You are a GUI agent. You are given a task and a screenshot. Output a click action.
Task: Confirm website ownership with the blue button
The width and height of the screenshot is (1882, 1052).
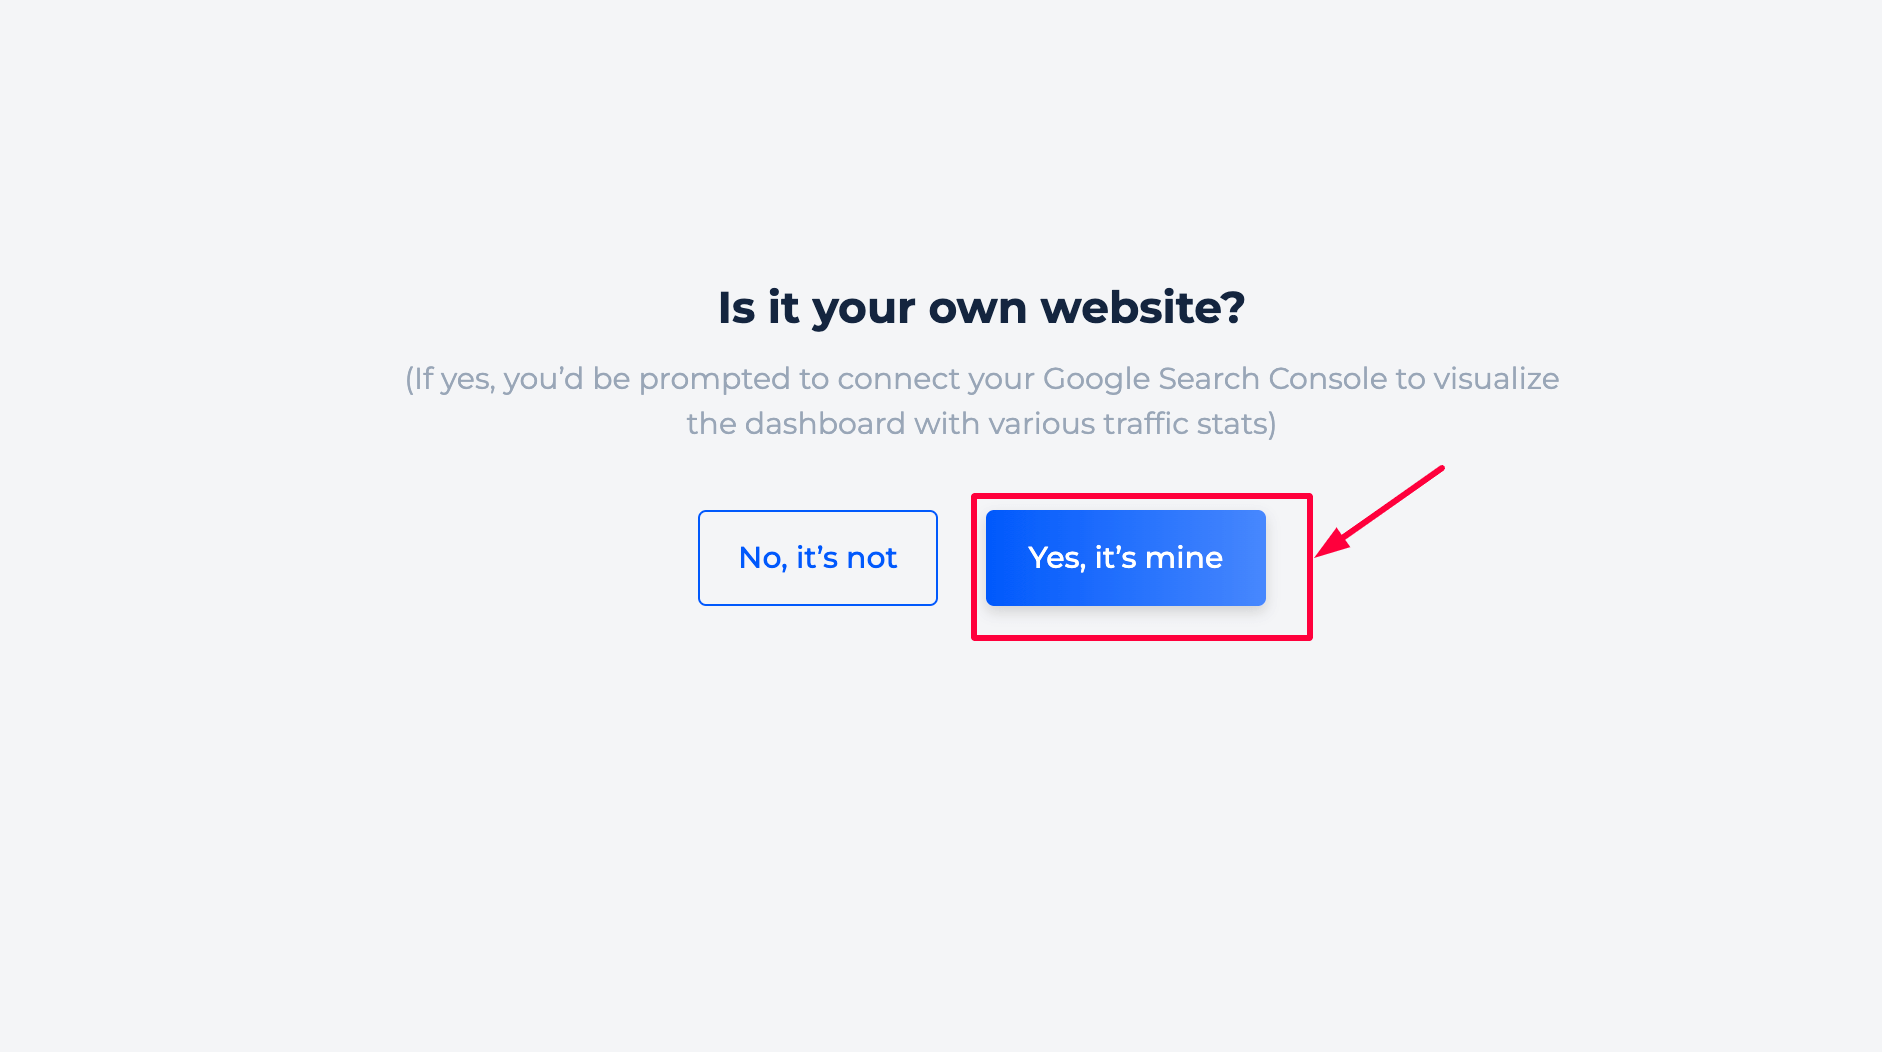click(1125, 557)
